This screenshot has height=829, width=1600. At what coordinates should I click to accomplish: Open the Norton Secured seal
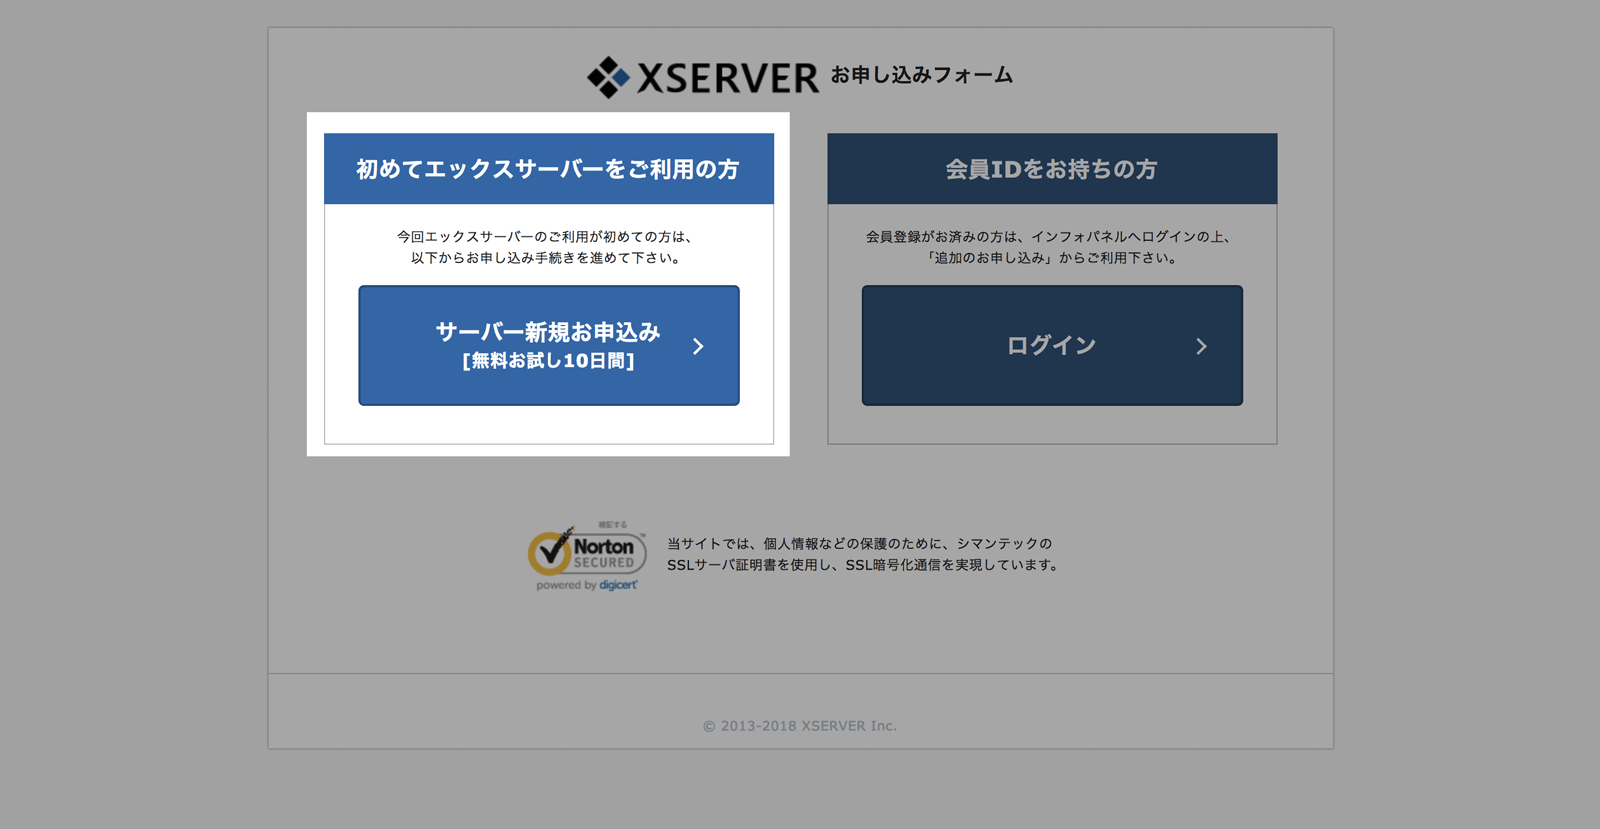[587, 556]
